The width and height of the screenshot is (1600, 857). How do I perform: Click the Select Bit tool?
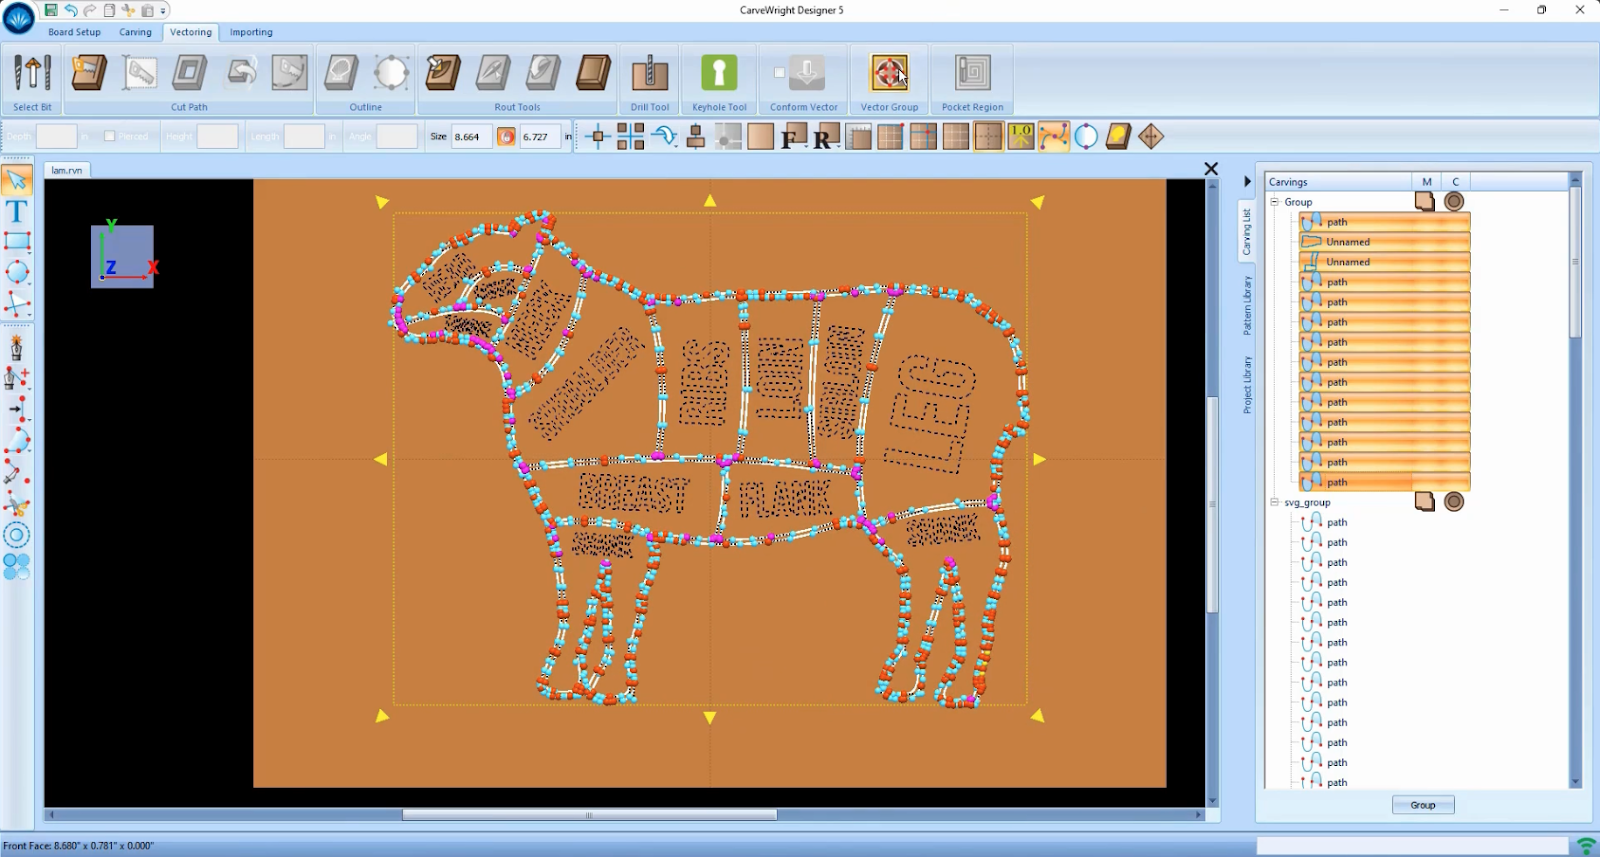(32, 74)
